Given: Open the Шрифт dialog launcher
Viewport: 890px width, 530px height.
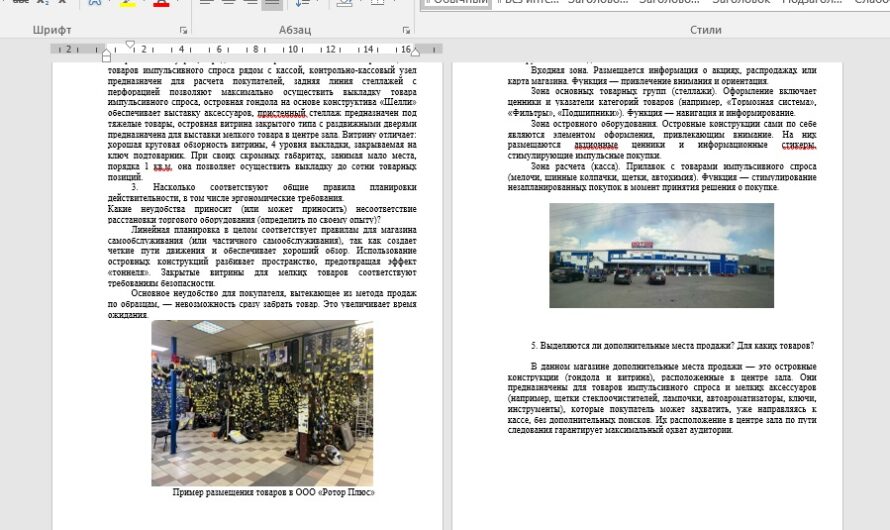Looking at the screenshot, I should (183, 30).
